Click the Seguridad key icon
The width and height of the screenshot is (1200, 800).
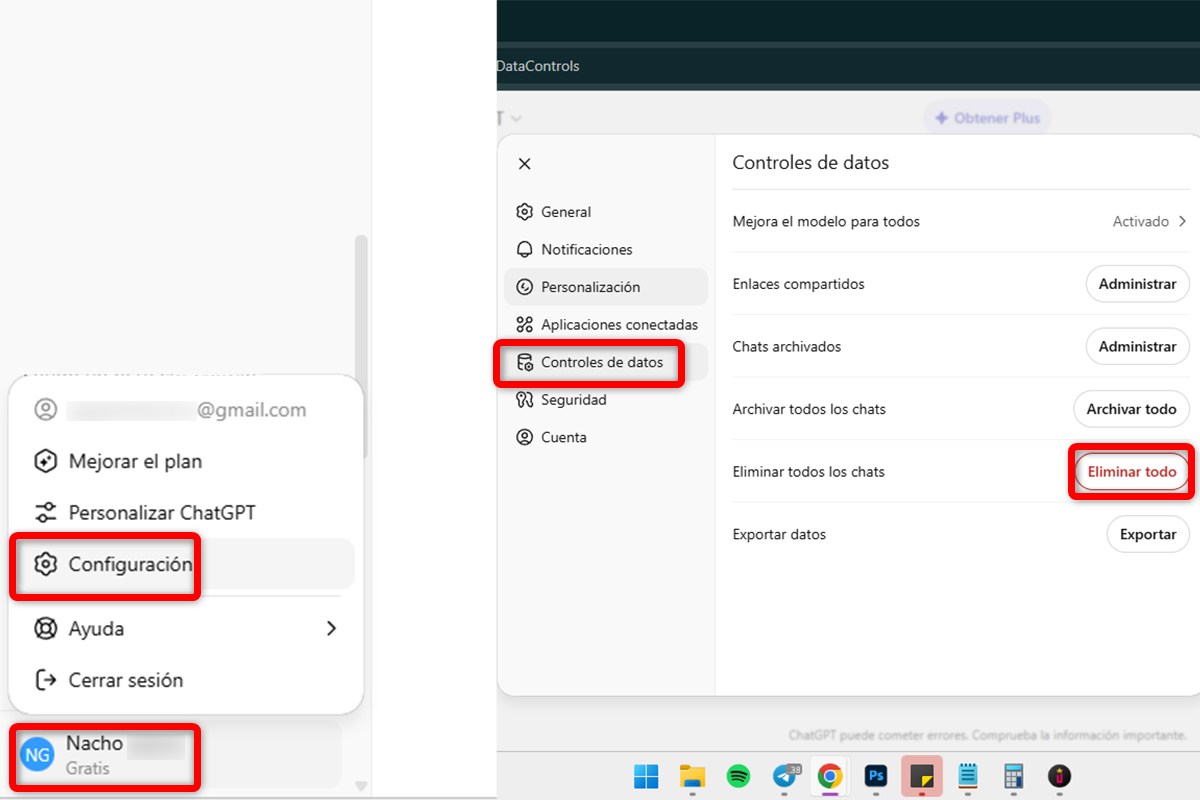point(525,400)
